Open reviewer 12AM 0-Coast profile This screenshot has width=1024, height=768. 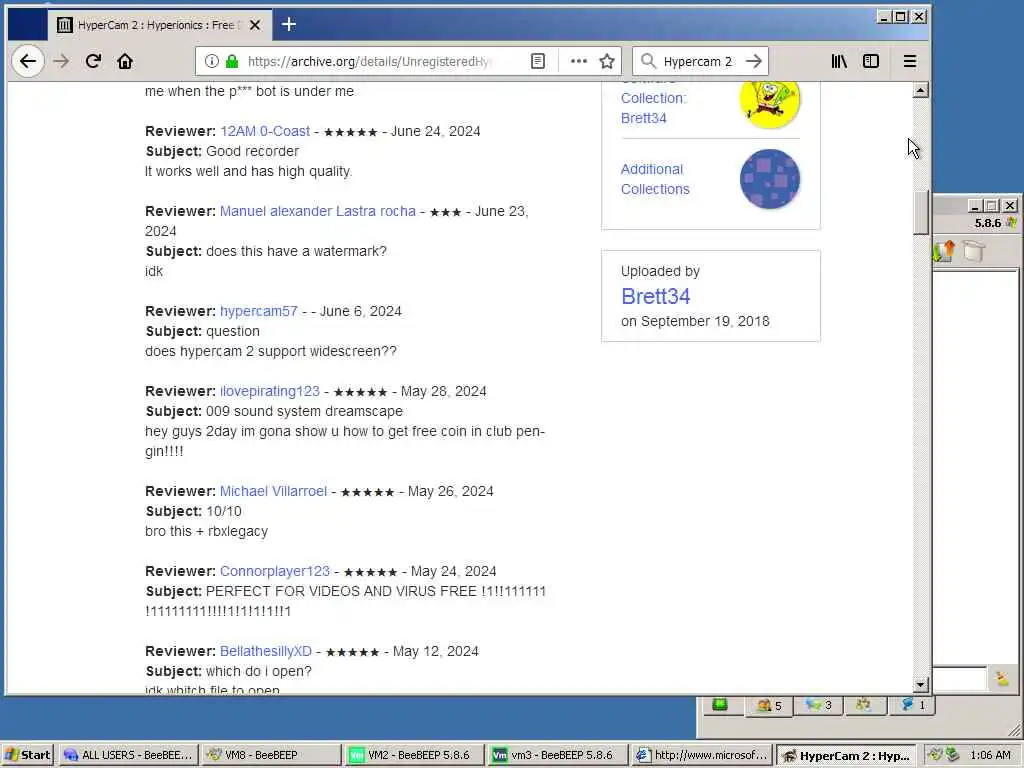pos(265,131)
